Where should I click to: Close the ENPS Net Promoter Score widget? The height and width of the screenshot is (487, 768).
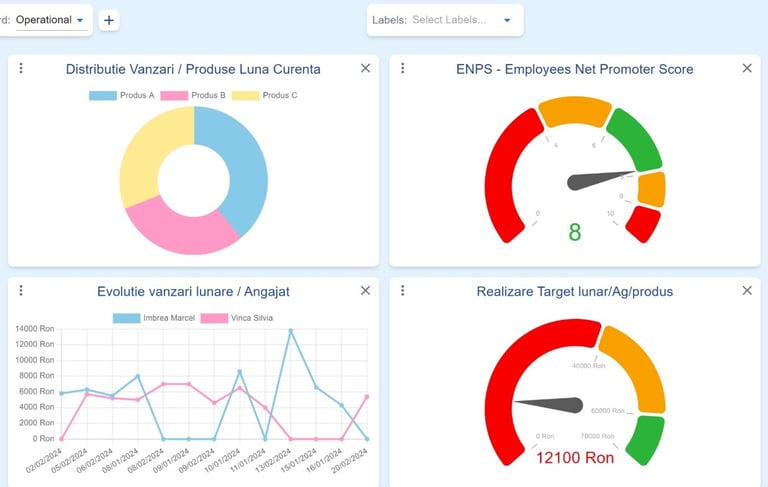747,68
